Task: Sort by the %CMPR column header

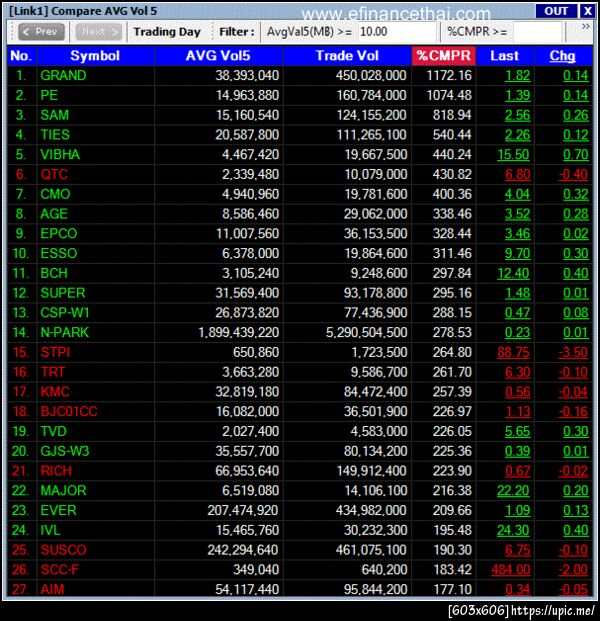Action: coord(444,56)
